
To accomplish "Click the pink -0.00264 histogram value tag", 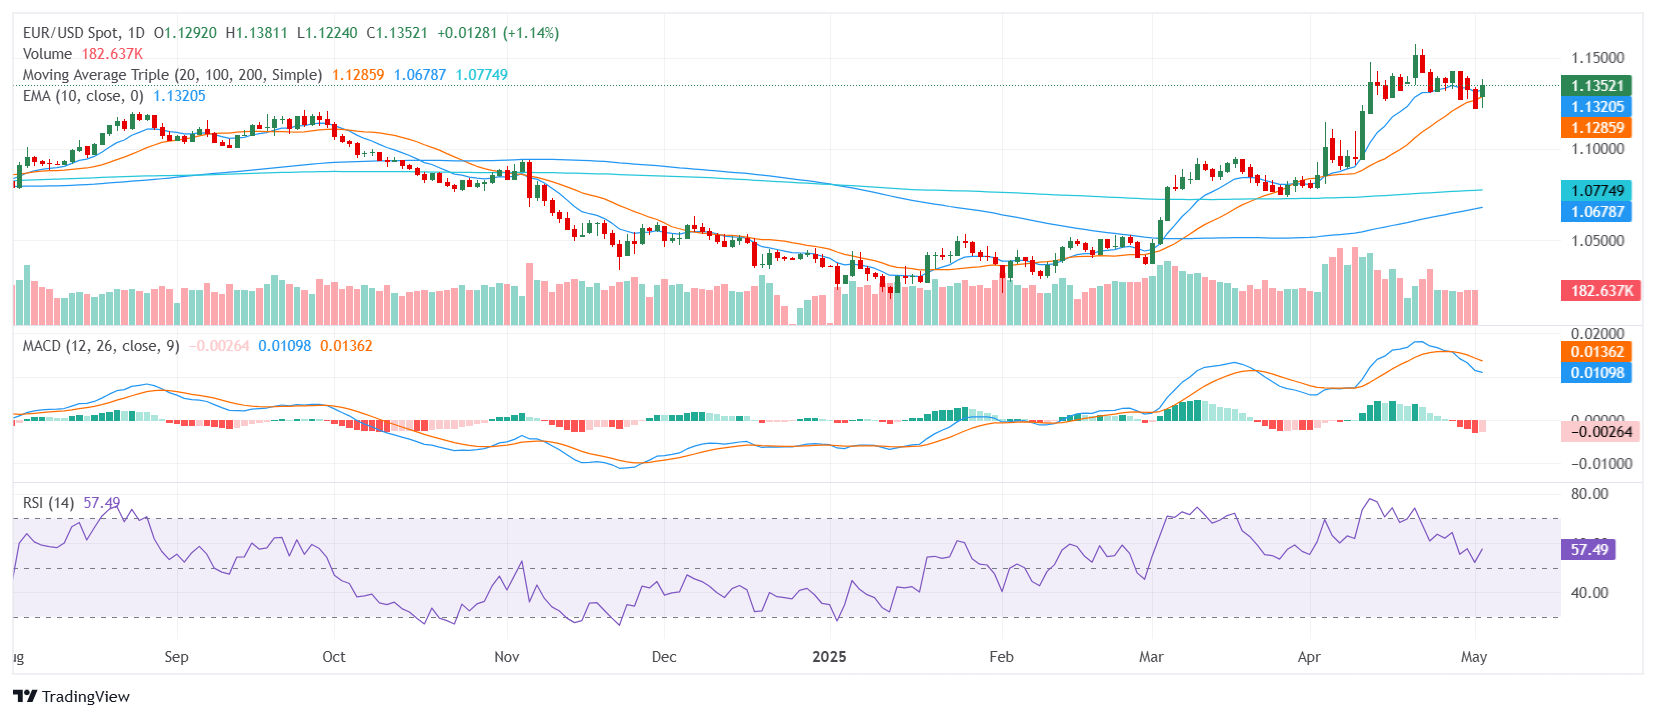I will click(x=1600, y=432).
